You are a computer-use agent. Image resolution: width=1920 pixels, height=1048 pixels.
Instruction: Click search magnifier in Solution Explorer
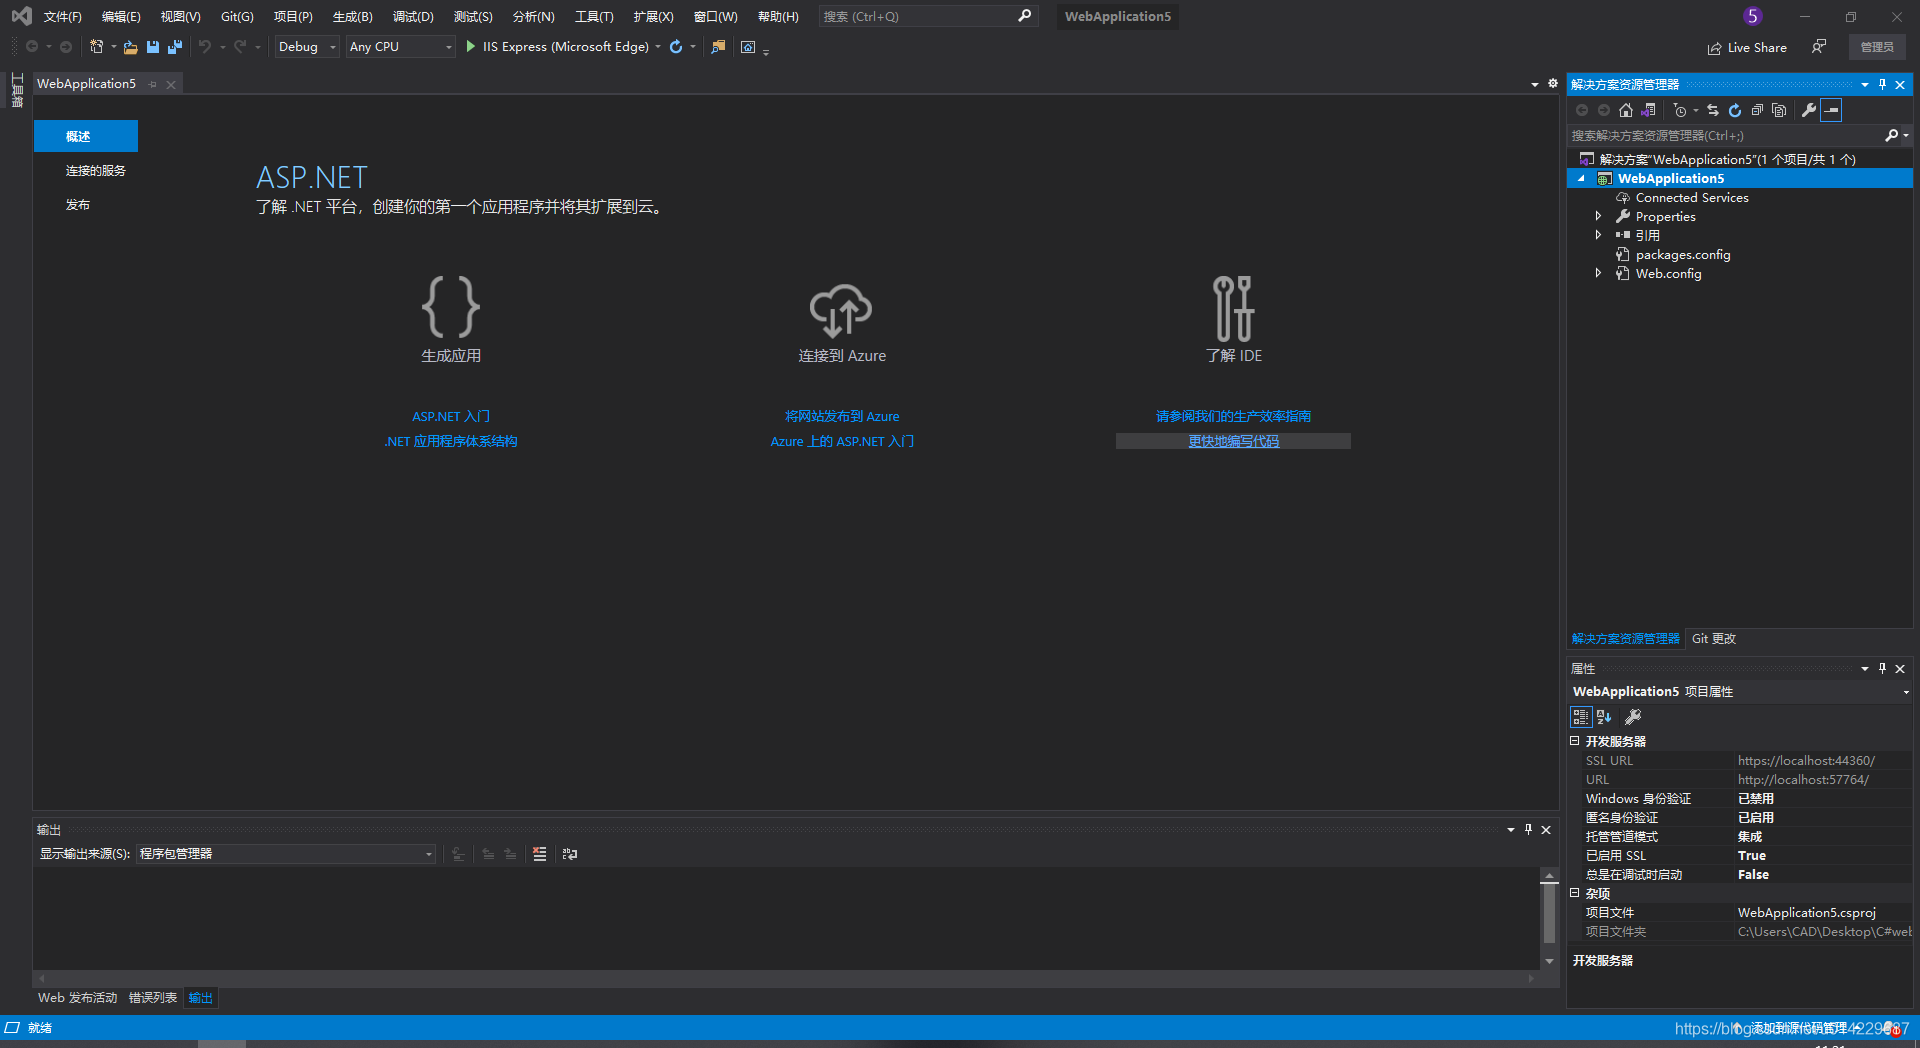[1891, 135]
